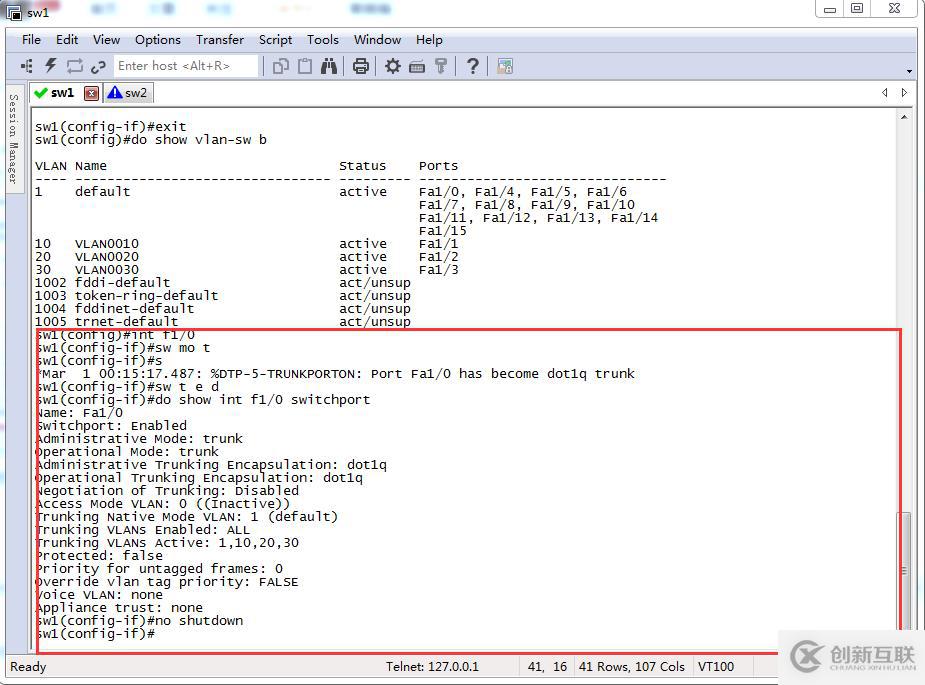Click 'Negotiation of Trunking: Disabled' line
This screenshot has width=925, height=685.
coord(168,490)
